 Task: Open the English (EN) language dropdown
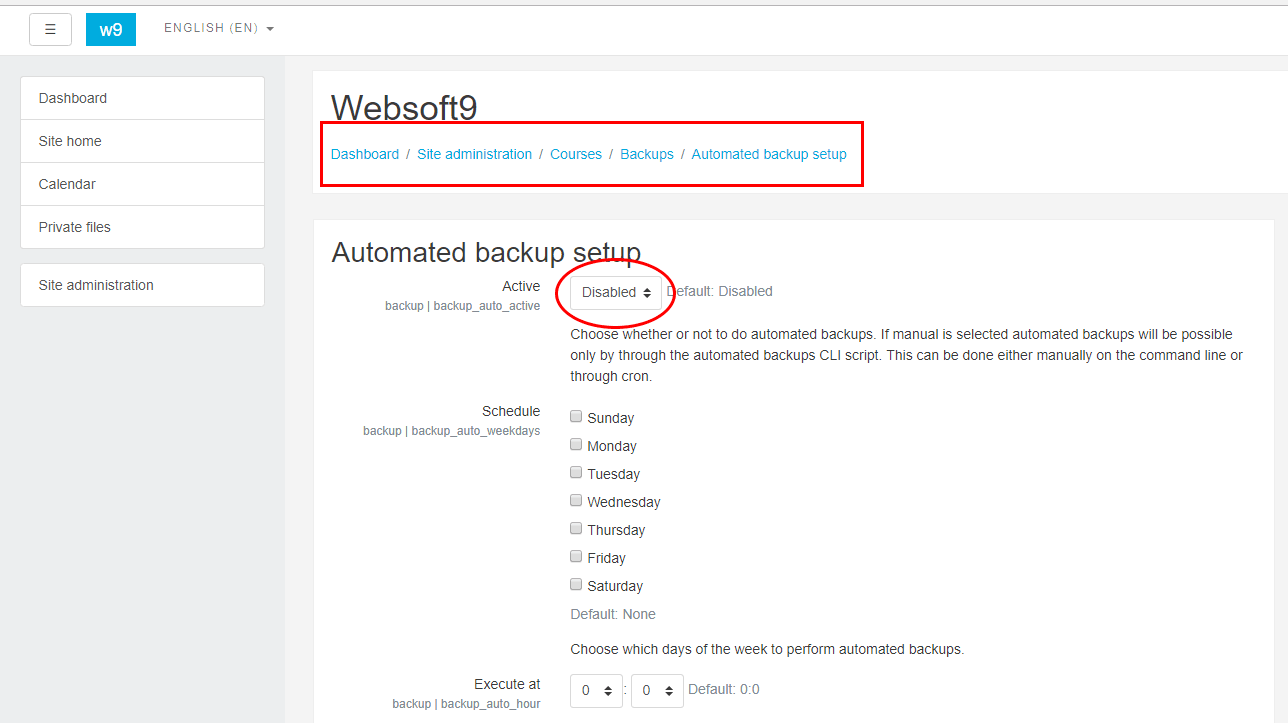coord(218,28)
